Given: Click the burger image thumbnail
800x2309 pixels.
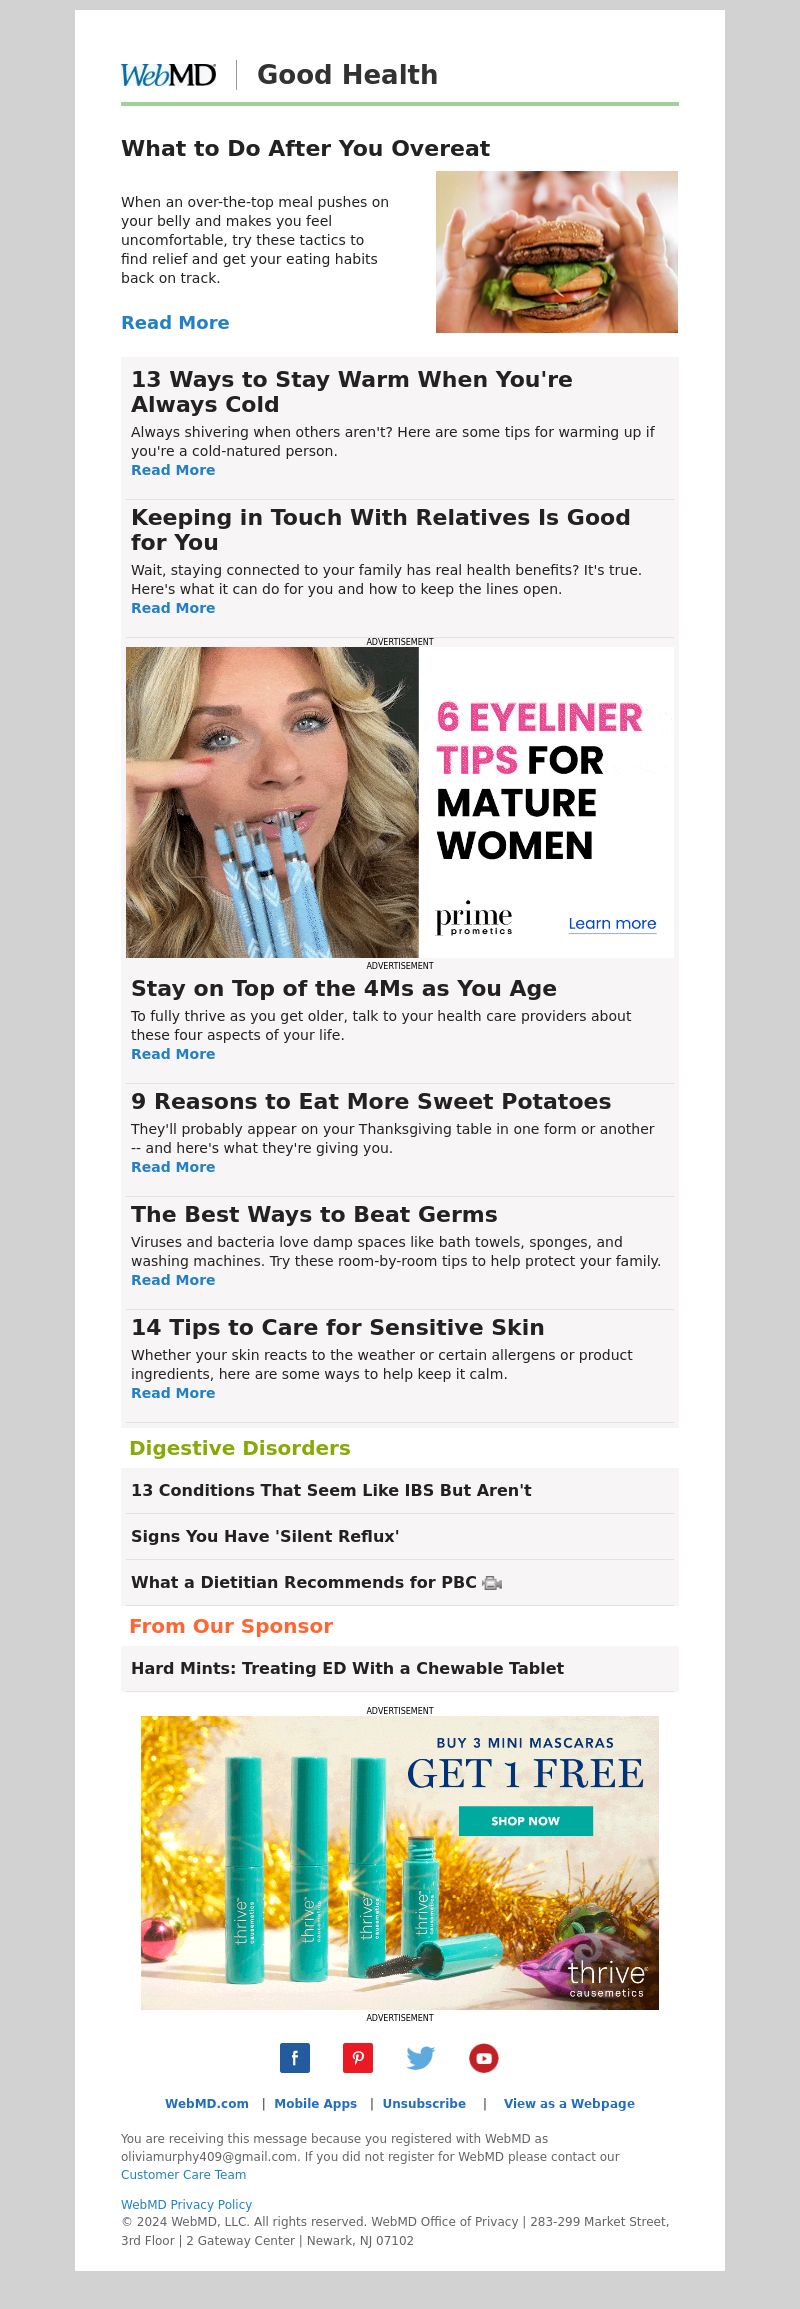Looking at the screenshot, I should pyautogui.click(x=557, y=252).
